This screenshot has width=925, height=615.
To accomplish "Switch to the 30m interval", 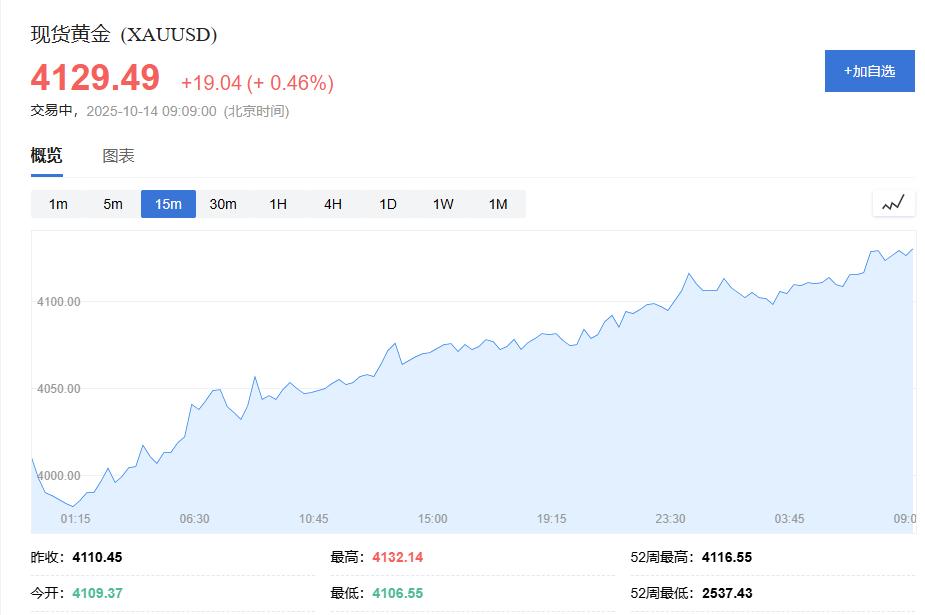I will pos(223,203).
